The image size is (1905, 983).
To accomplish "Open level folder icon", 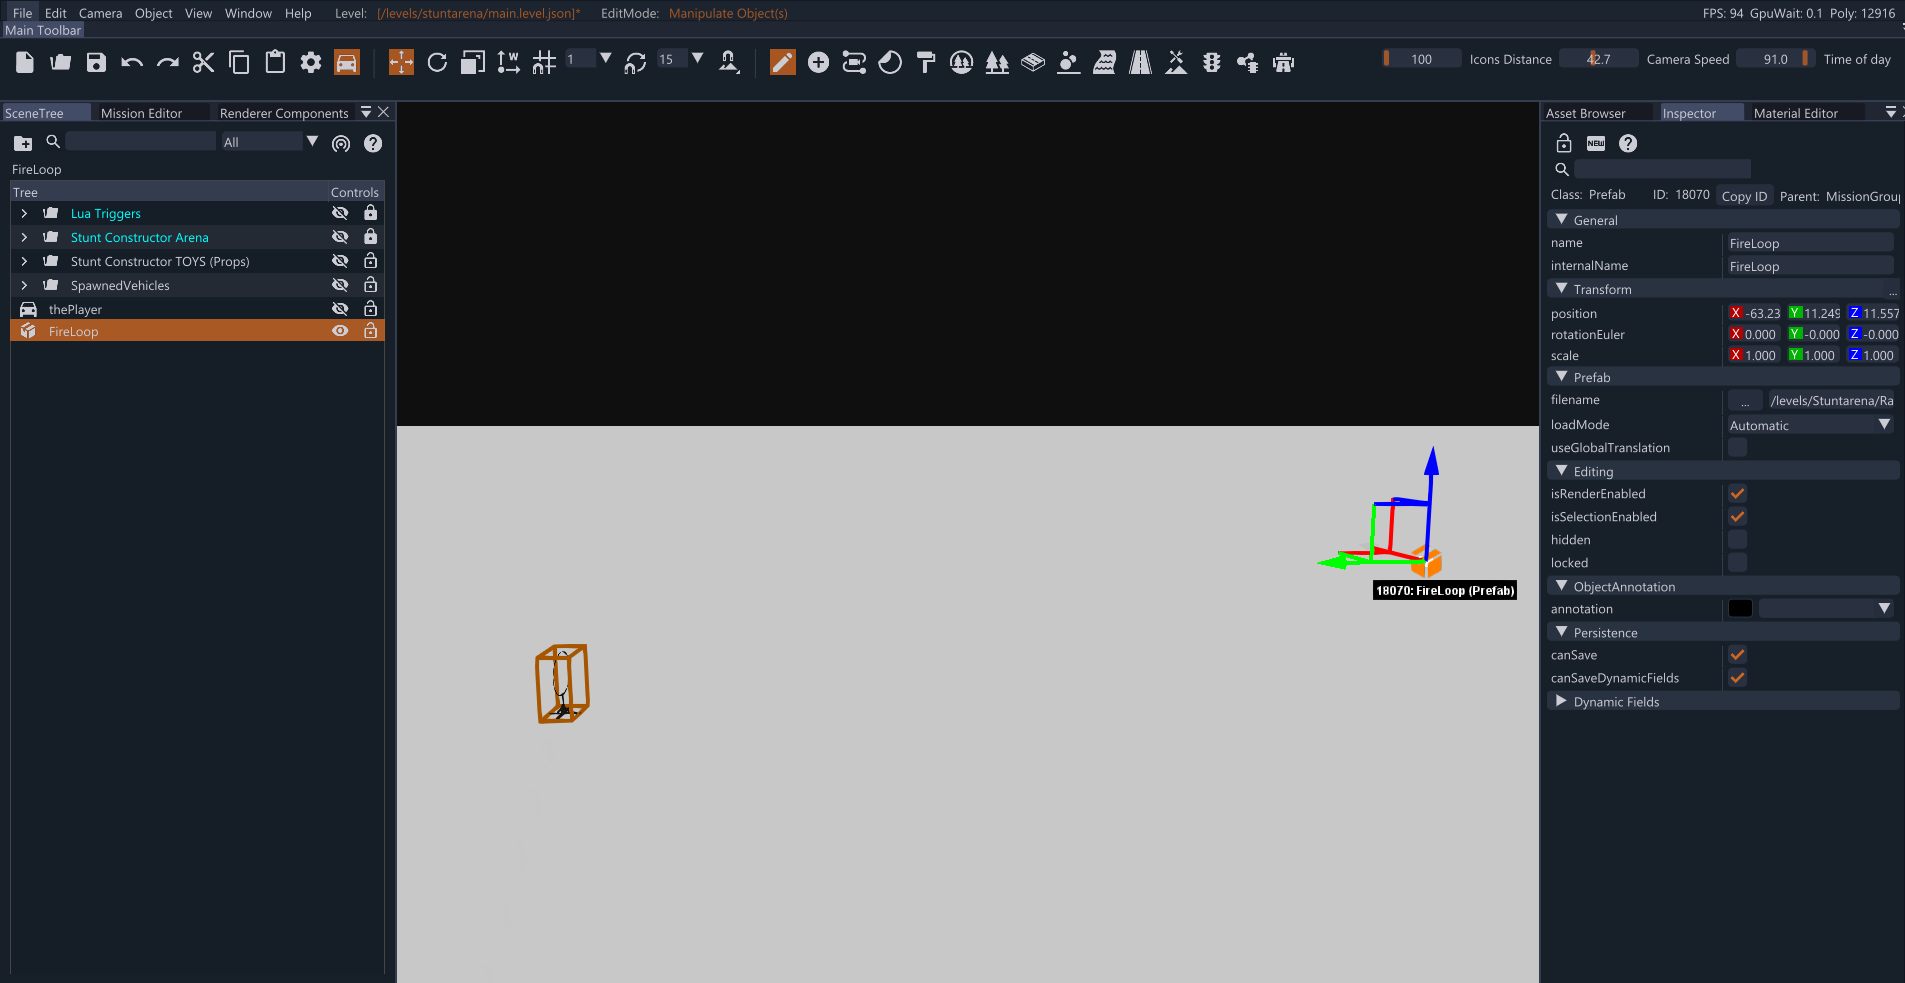I will [60, 62].
